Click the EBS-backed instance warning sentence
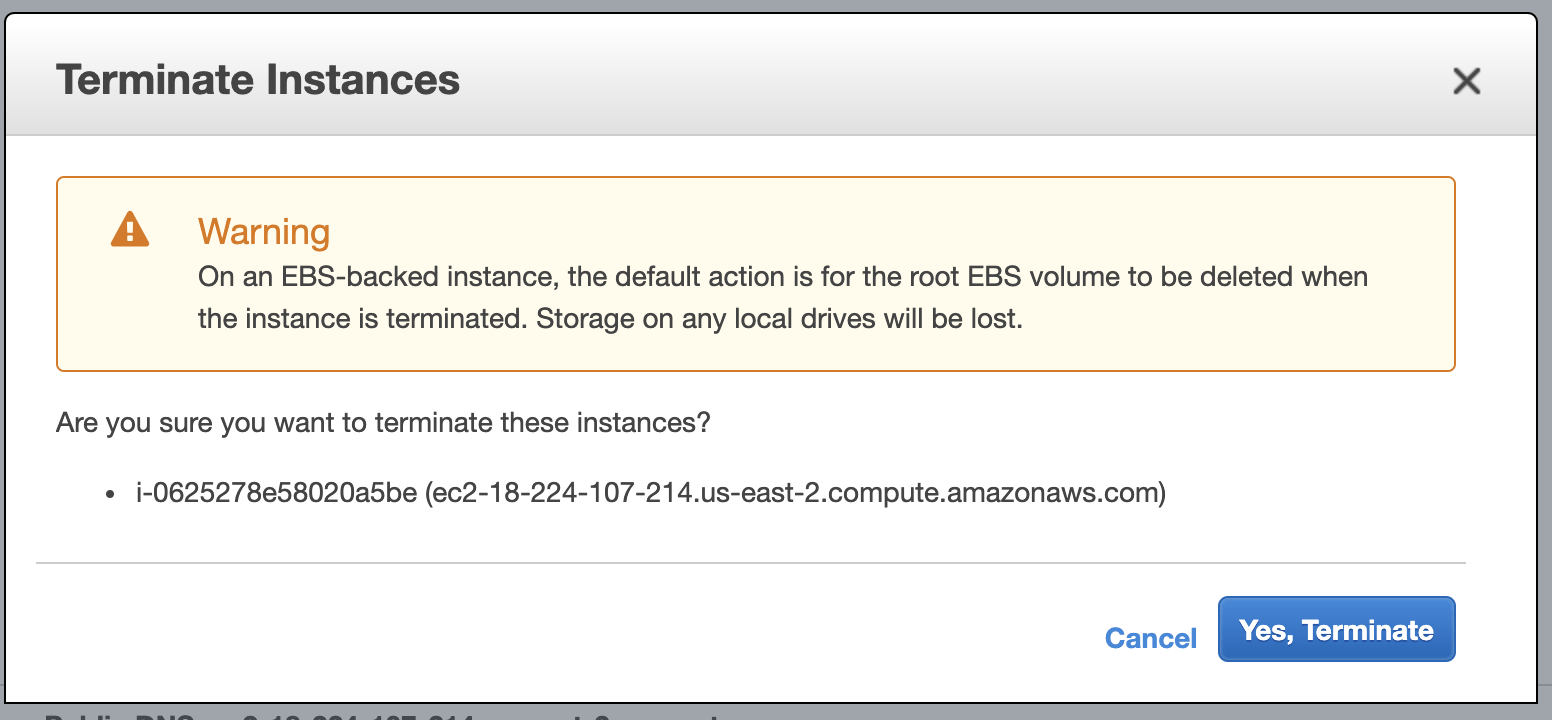 click(783, 298)
